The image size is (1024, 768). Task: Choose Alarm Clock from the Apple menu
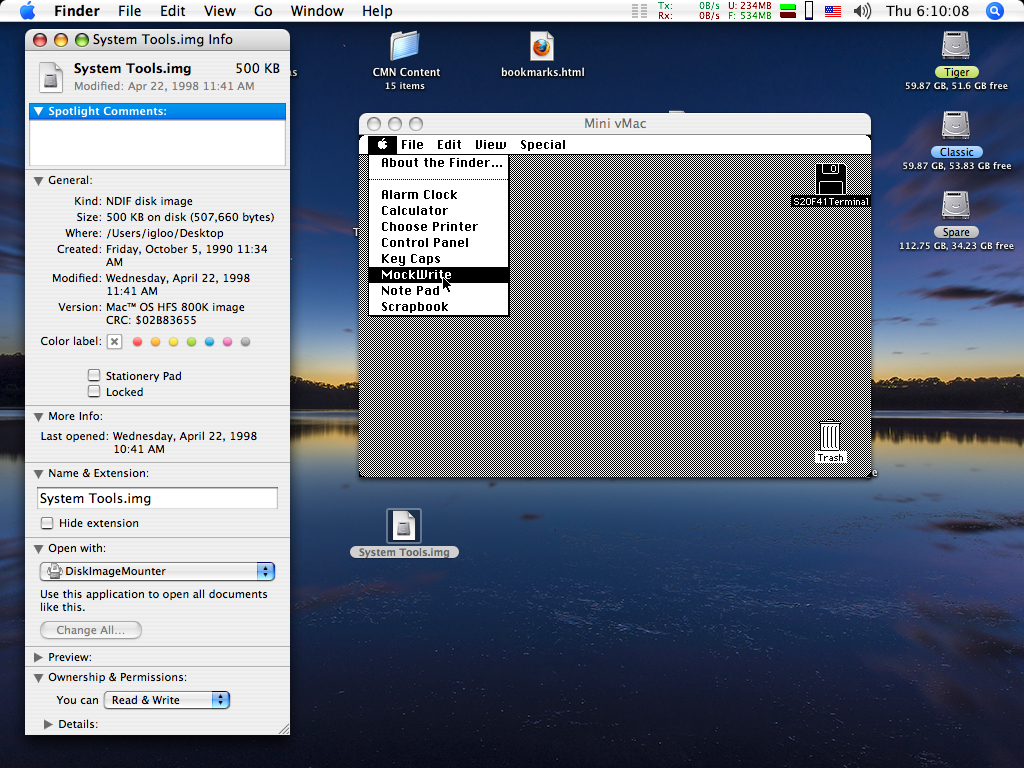pos(438,195)
